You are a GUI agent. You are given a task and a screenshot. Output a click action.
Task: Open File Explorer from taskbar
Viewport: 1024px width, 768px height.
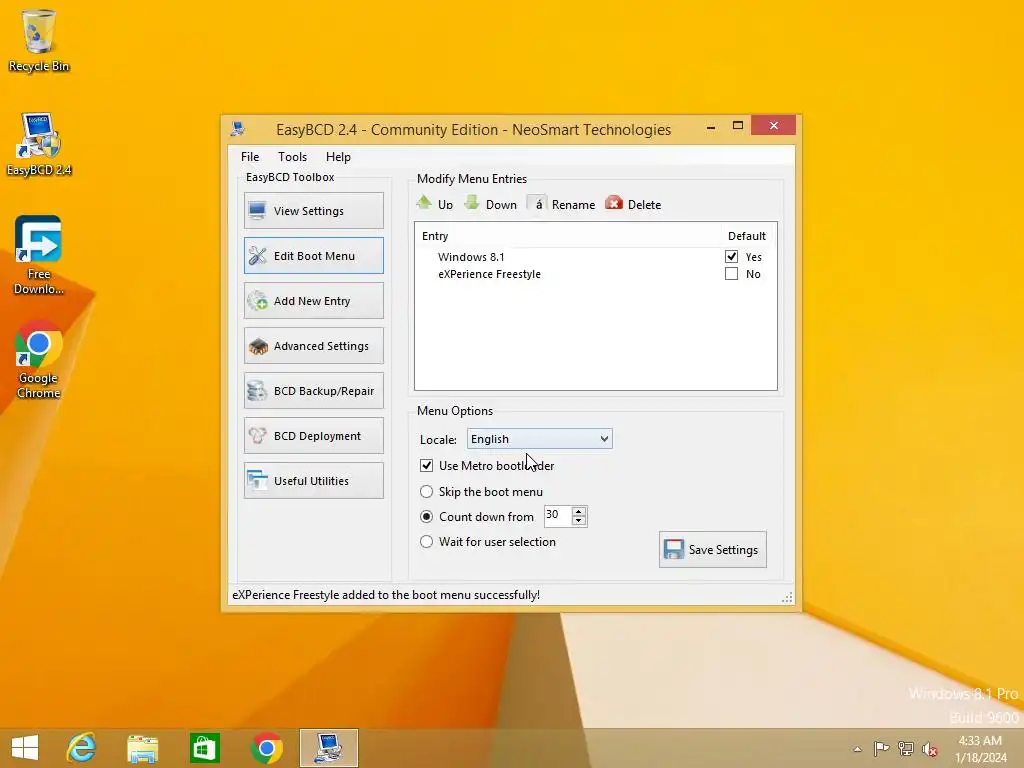[x=142, y=748]
